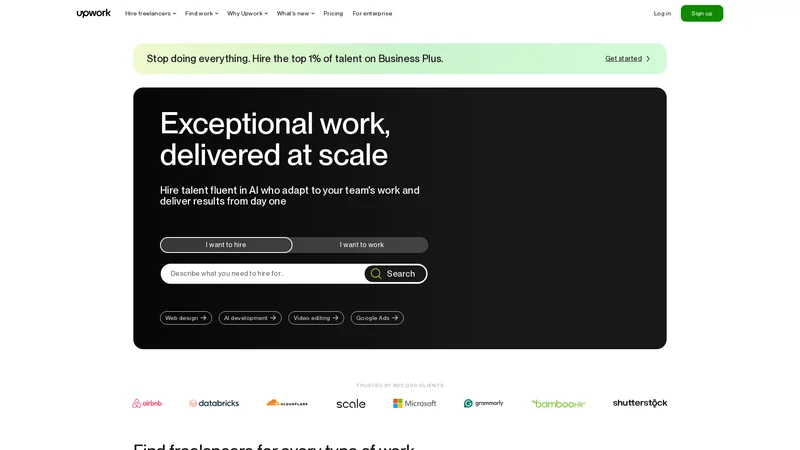This screenshot has height=450, width=800.
Task: Click the Upwork logo
Action: click(x=94, y=13)
